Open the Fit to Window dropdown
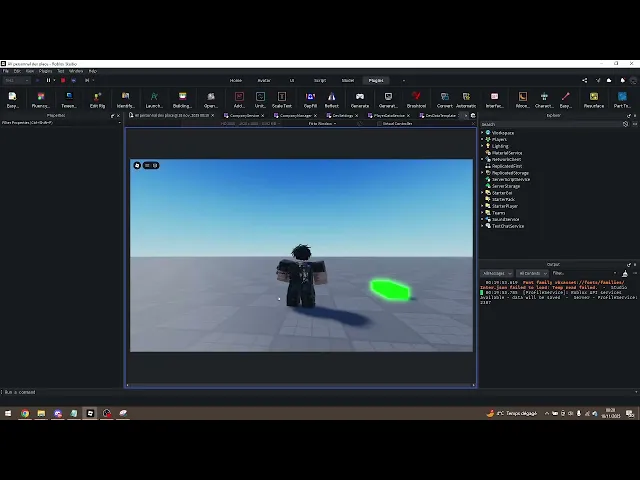The width and height of the screenshot is (640, 480). 322,124
